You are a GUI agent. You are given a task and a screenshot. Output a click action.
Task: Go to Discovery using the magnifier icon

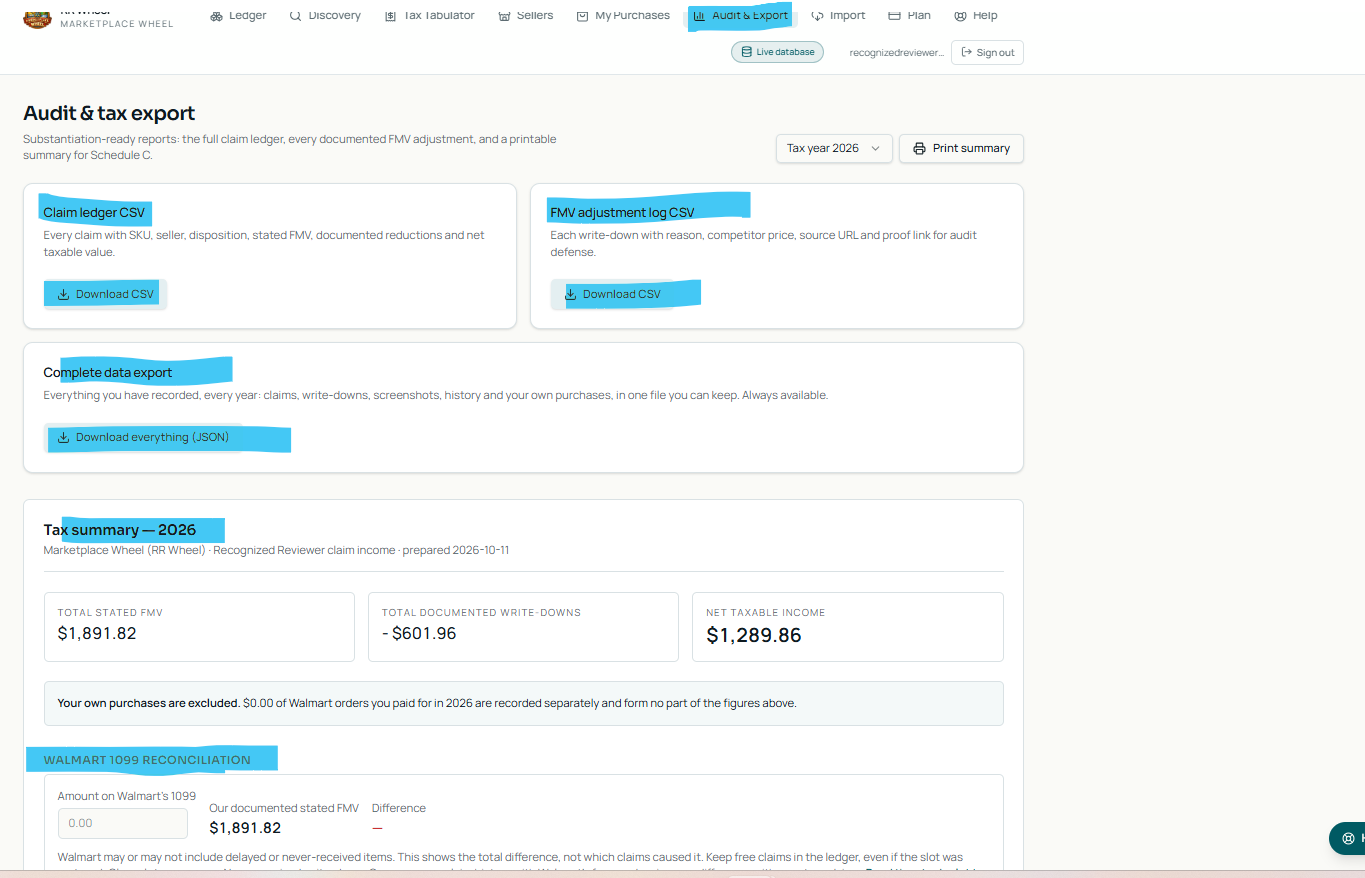pos(295,16)
